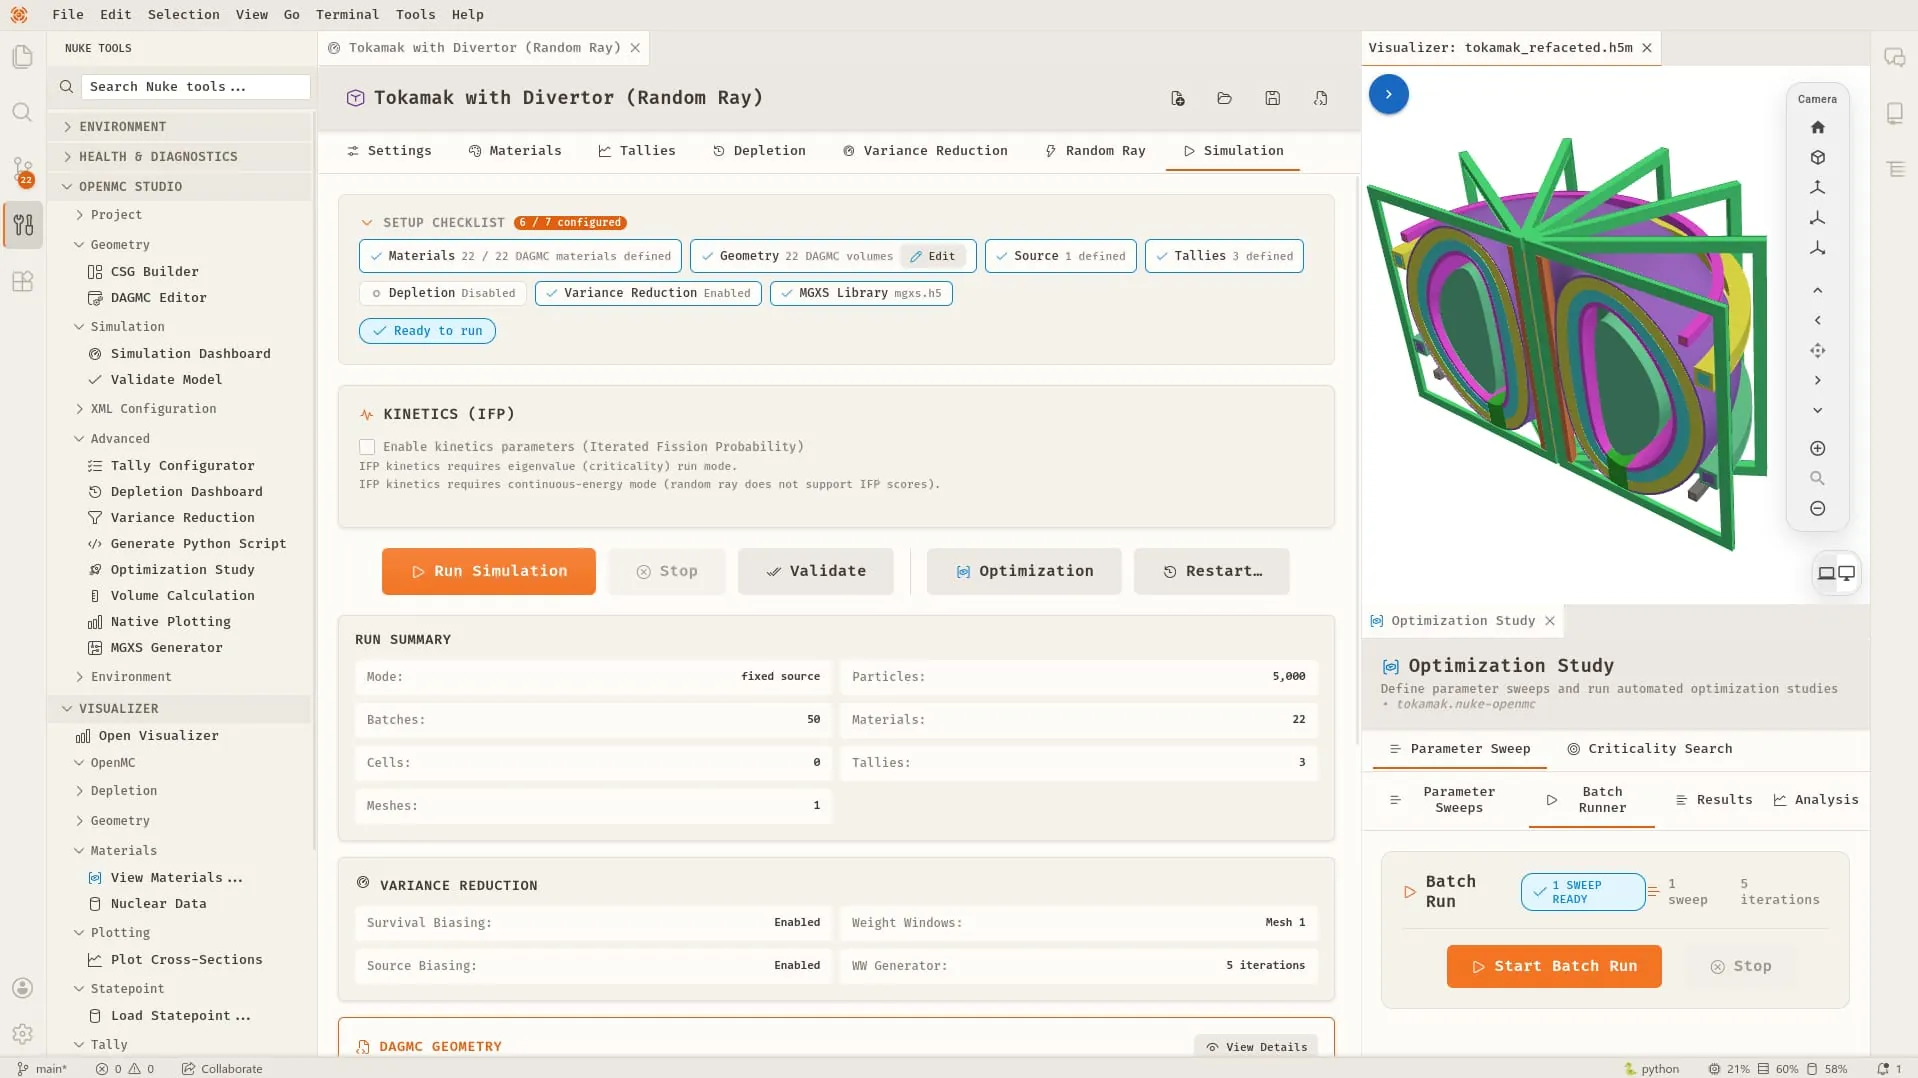Close the Optimization Study panel tab

tap(1549, 621)
